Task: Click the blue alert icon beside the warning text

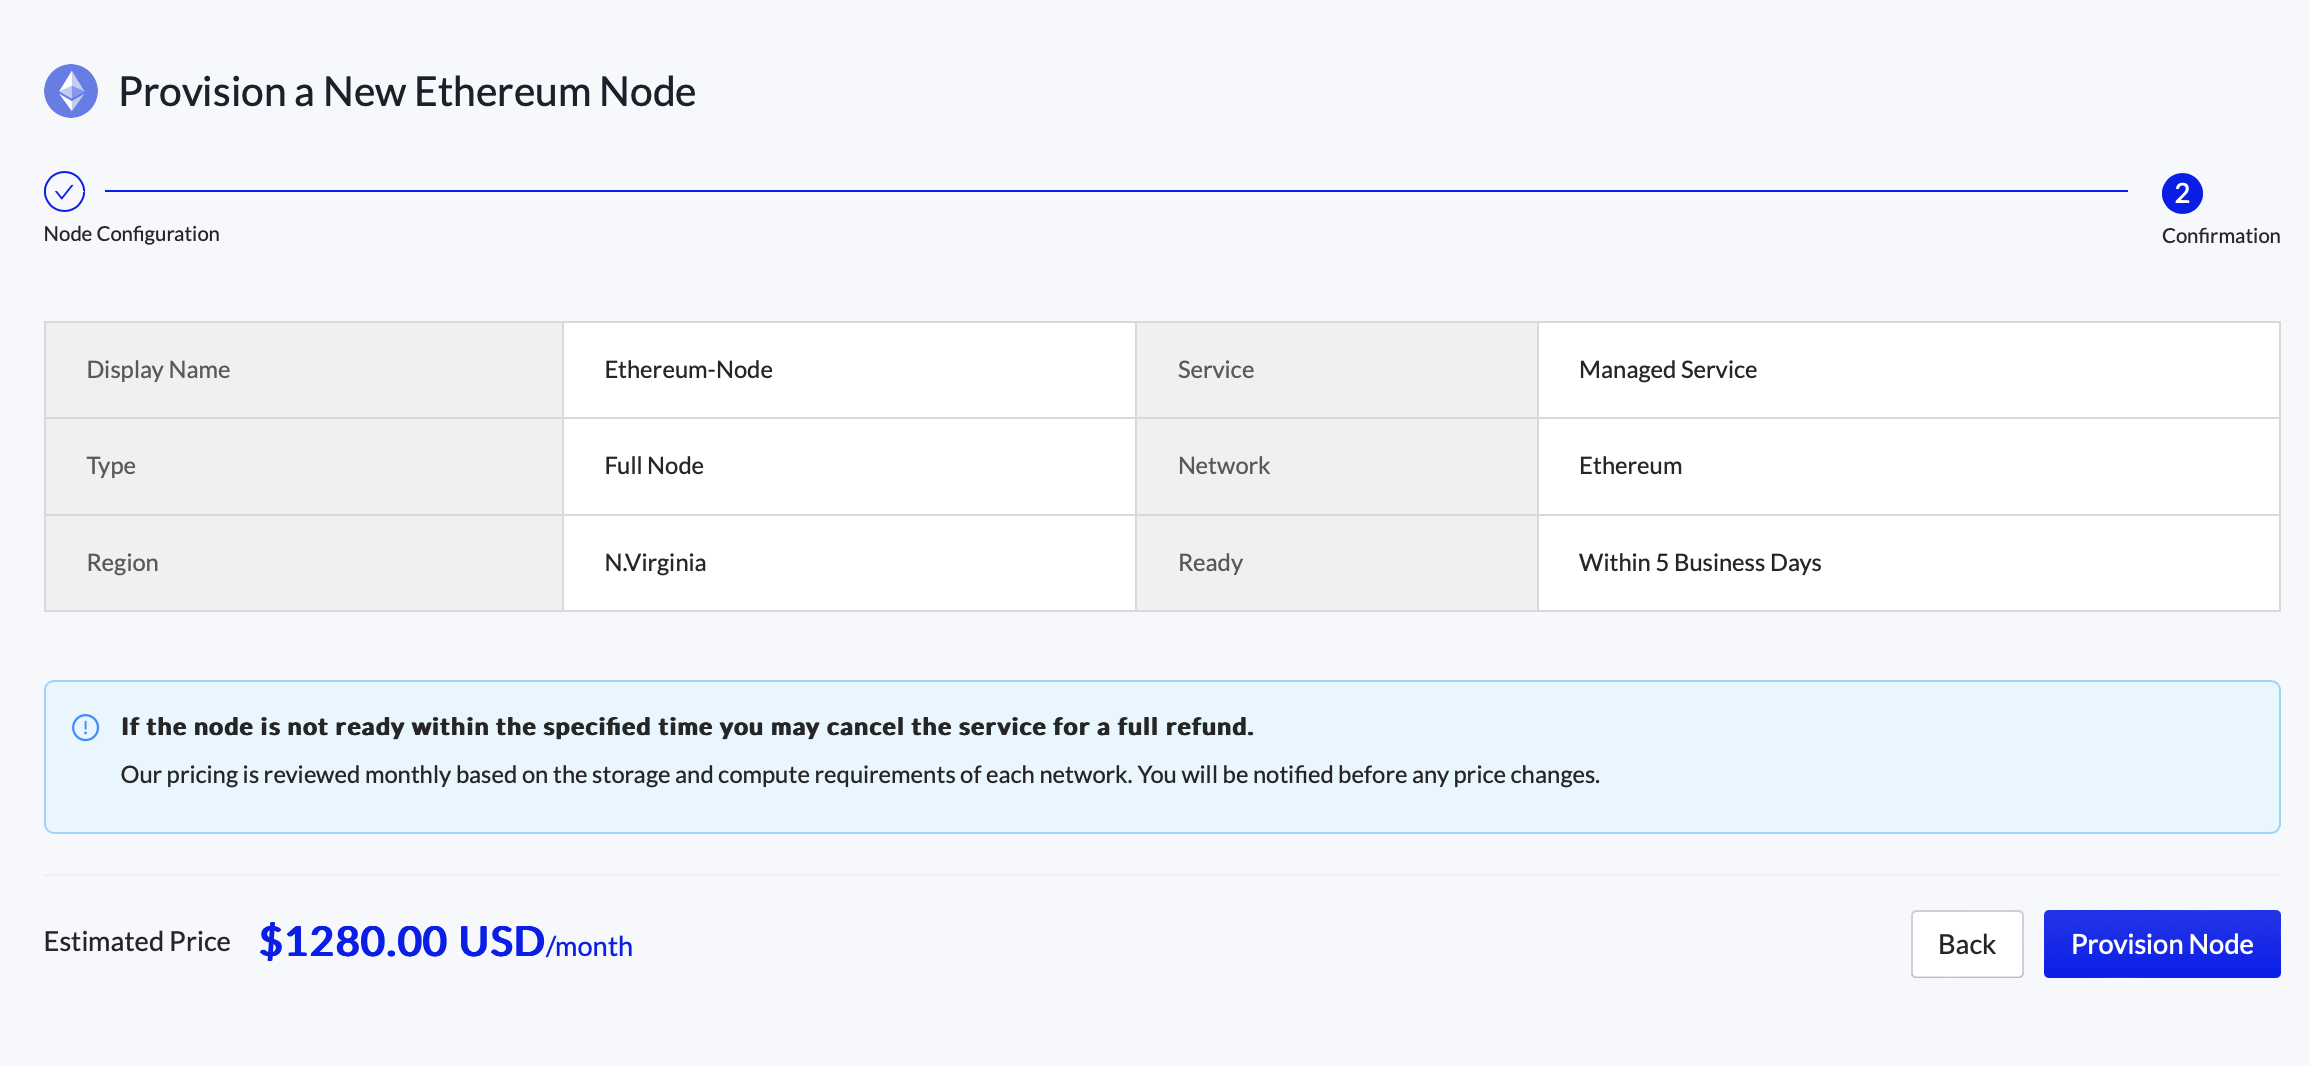Action: [x=86, y=727]
